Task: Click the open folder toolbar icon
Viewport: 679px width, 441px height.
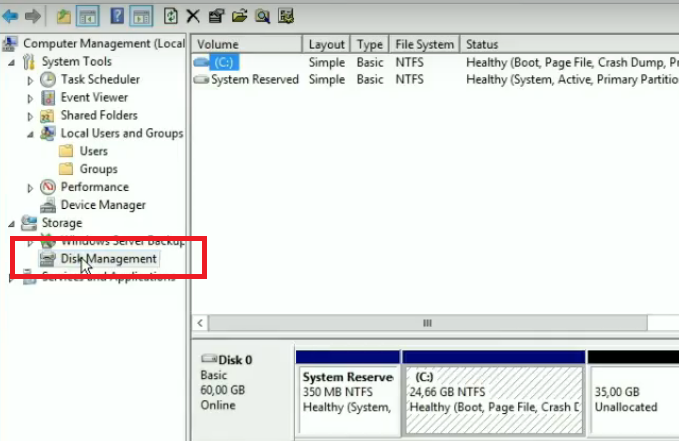Action: [239, 16]
